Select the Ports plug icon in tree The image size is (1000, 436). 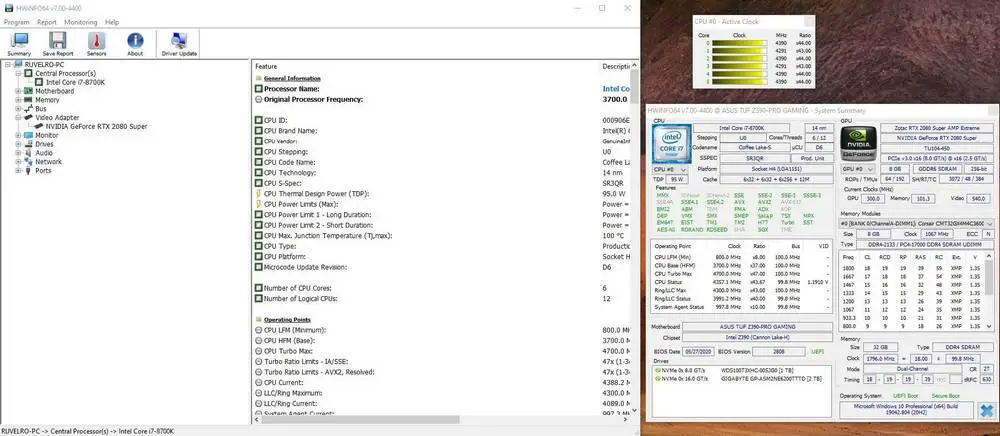pos(29,171)
